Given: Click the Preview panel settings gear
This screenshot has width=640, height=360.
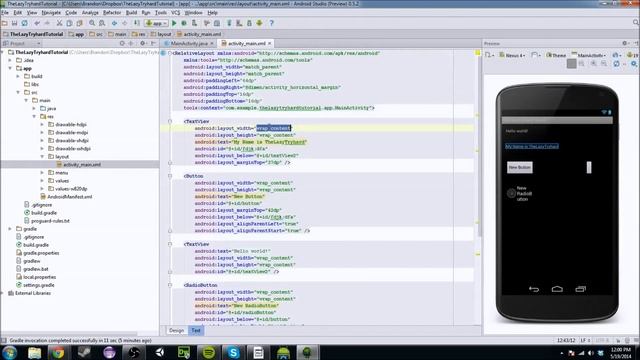Looking at the screenshot, I should click(x=624, y=43).
